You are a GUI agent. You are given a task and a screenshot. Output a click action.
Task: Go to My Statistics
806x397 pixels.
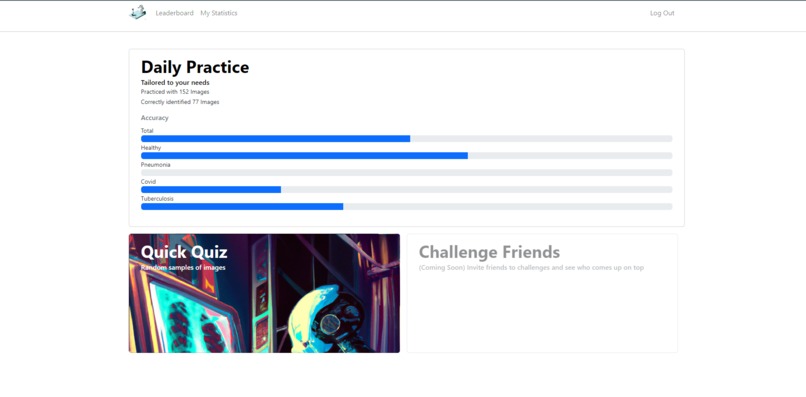[x=219, y=13]
